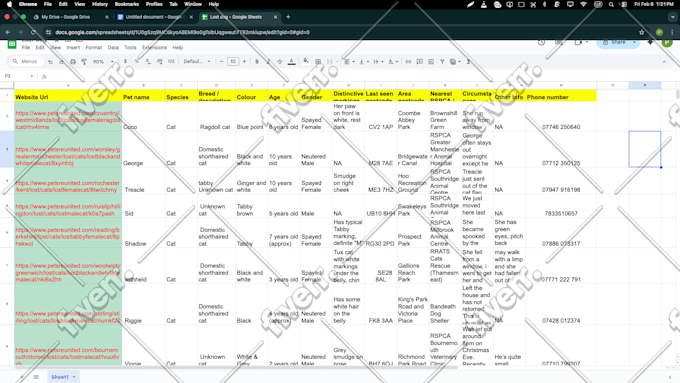The image size is (680, 383).
Task: Collapse the toolbar with chevron
Action: 664,62
